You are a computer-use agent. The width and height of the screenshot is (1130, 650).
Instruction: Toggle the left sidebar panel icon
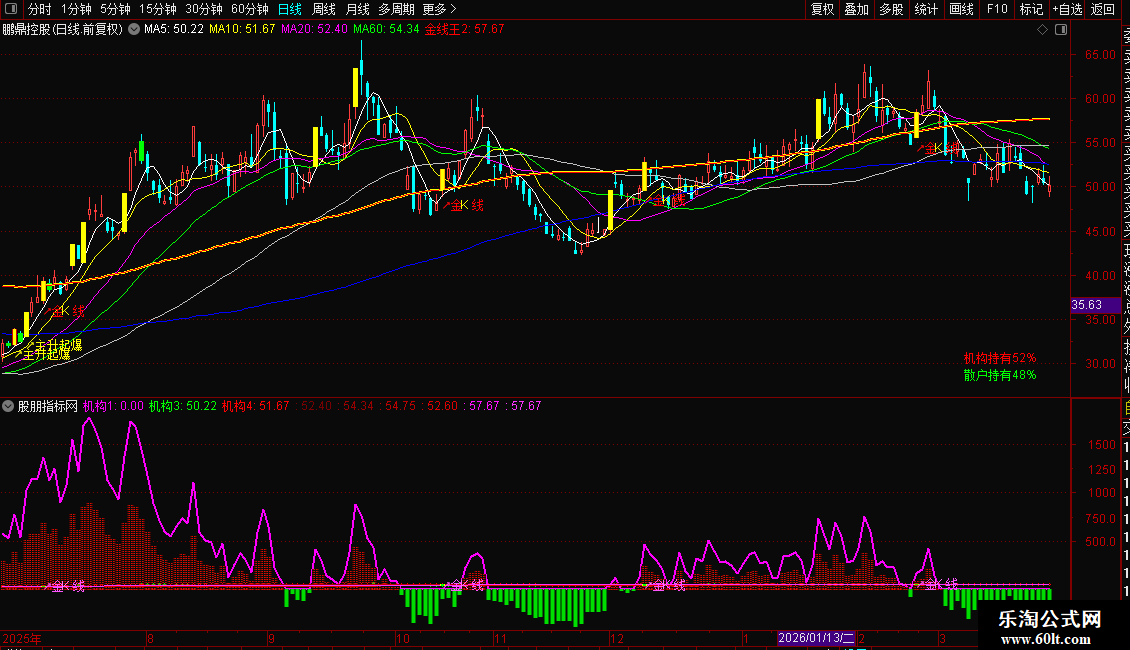(x=11, y=9)
